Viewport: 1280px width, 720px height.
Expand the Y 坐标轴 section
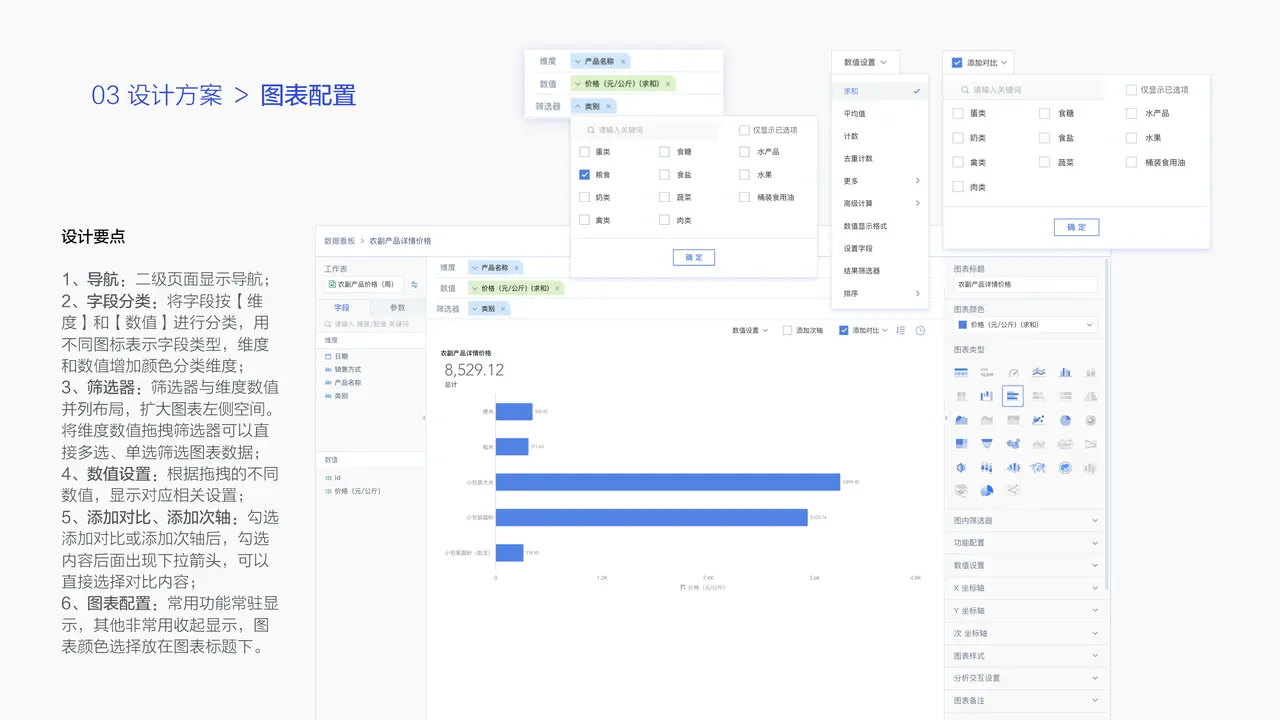click(x=1026, y=611)
